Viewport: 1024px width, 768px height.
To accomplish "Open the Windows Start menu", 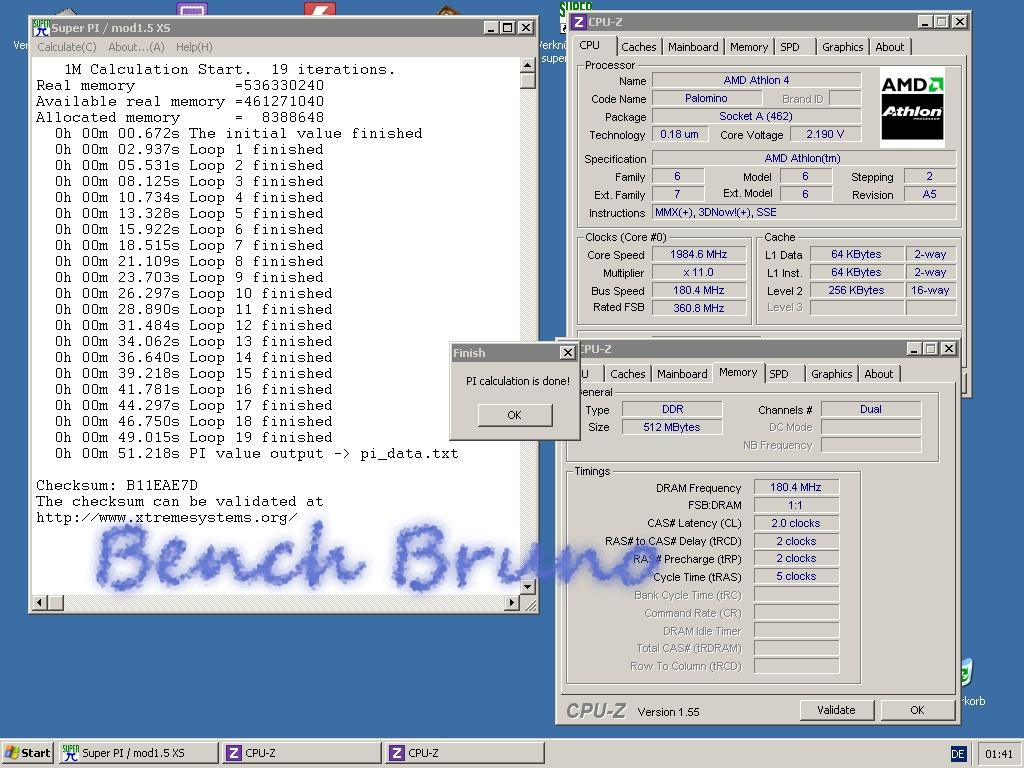I will (27, 753).
